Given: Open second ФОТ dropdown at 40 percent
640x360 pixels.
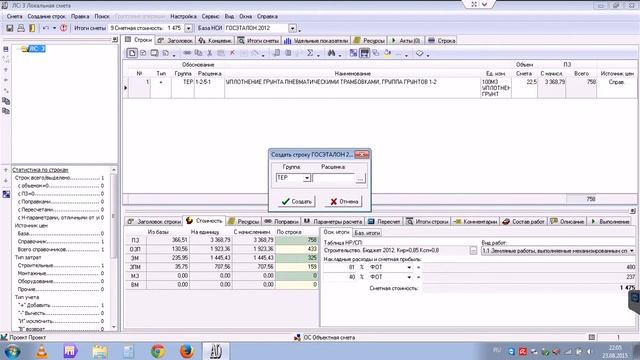Looking at the screenshot, I should [409, 277].
